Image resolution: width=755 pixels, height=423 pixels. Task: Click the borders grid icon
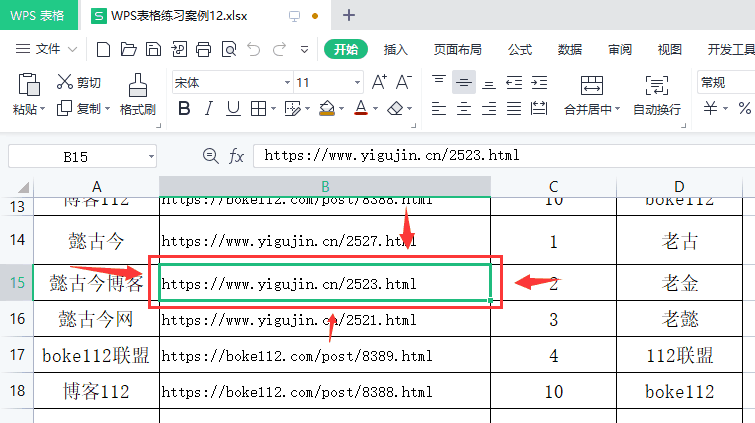[x=259, y=108]
